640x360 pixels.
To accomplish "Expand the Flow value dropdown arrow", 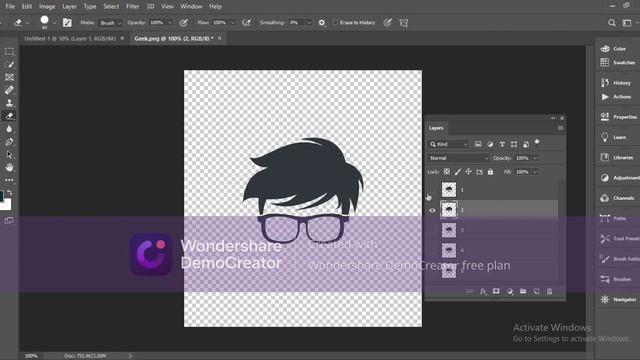I will [x=233, y=23].
